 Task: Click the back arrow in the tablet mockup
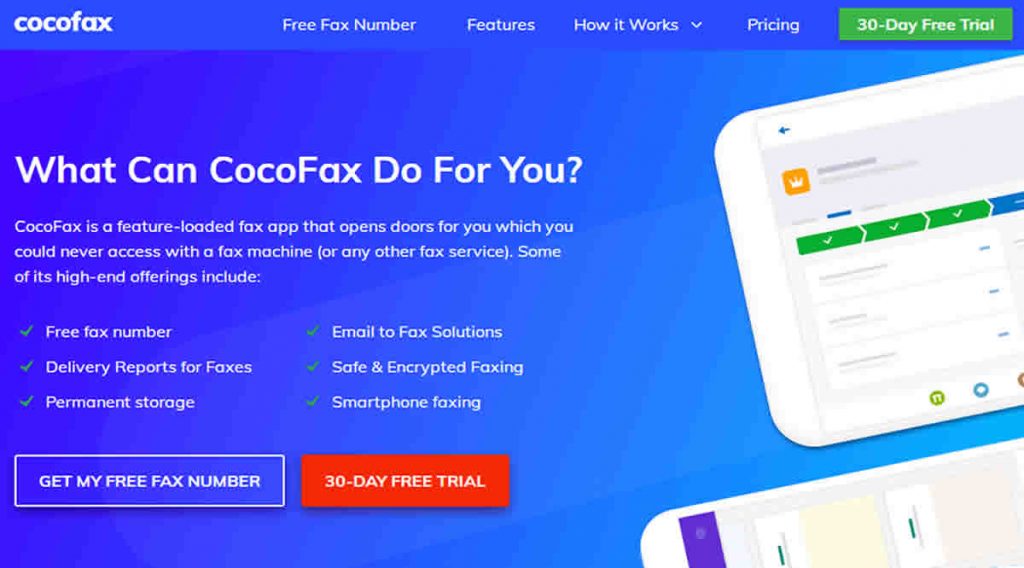[784, 130]
